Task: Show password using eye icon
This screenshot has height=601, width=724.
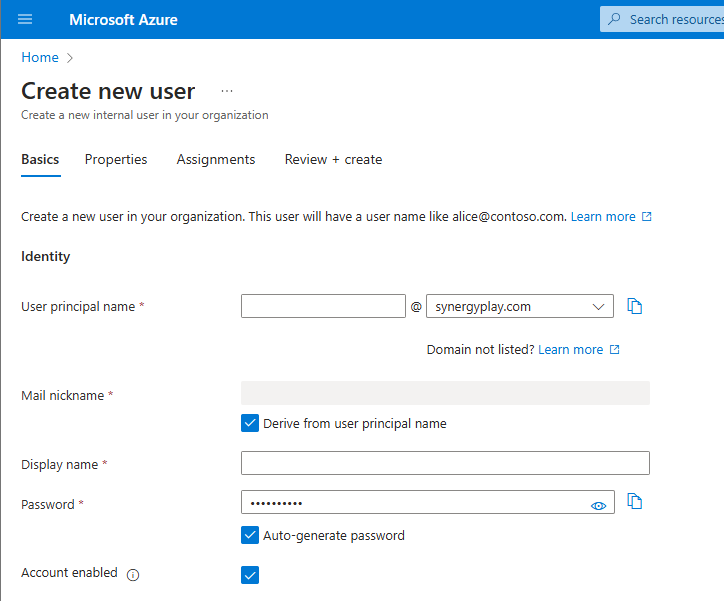Action: click(x=598, y=506)
